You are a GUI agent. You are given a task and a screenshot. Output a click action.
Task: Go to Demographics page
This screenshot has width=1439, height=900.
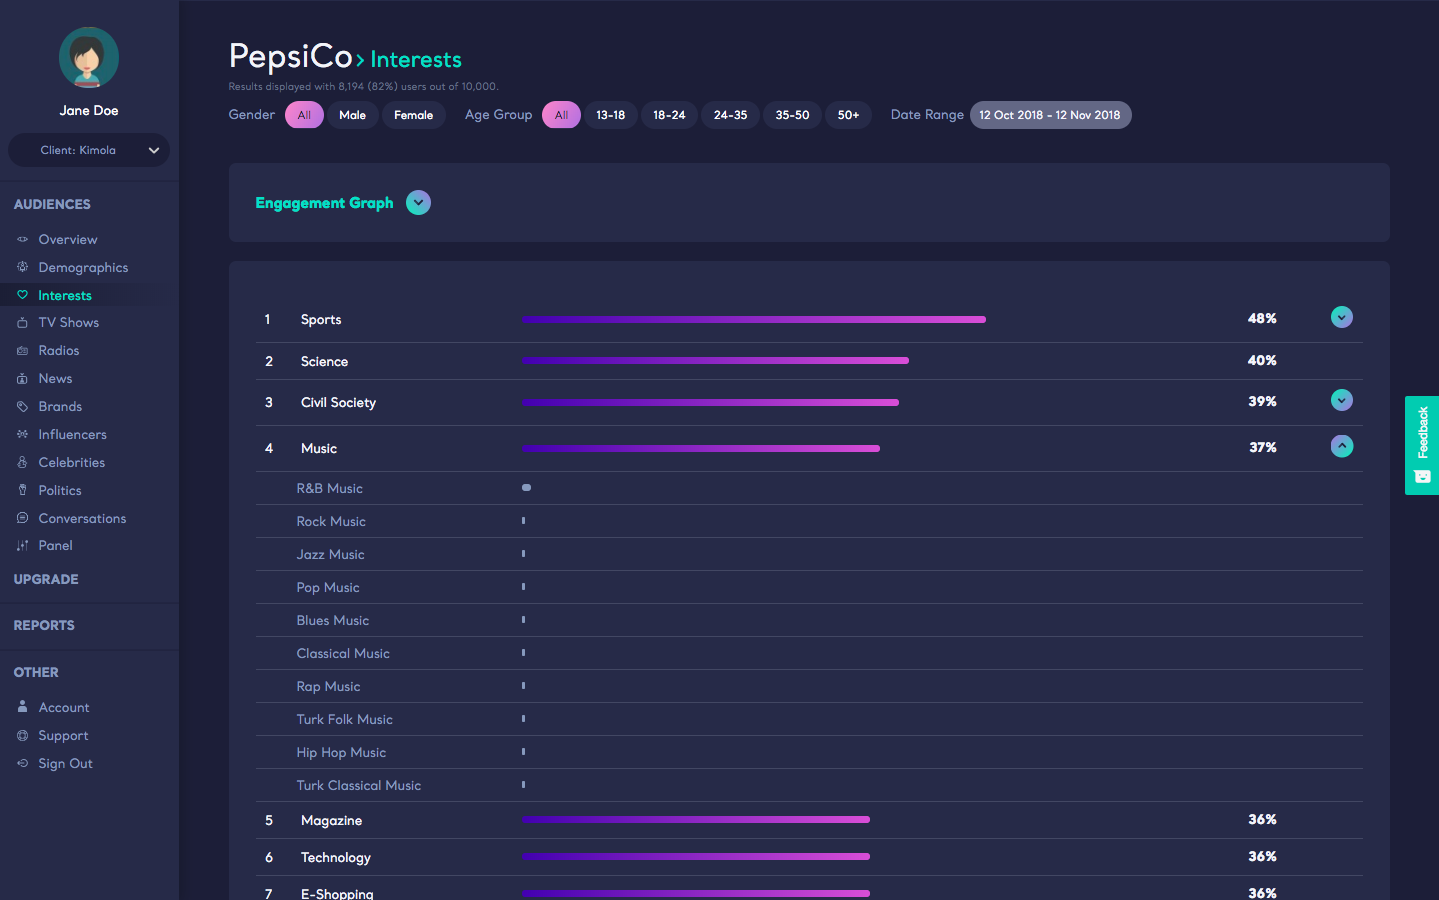(x=83, y=267)
